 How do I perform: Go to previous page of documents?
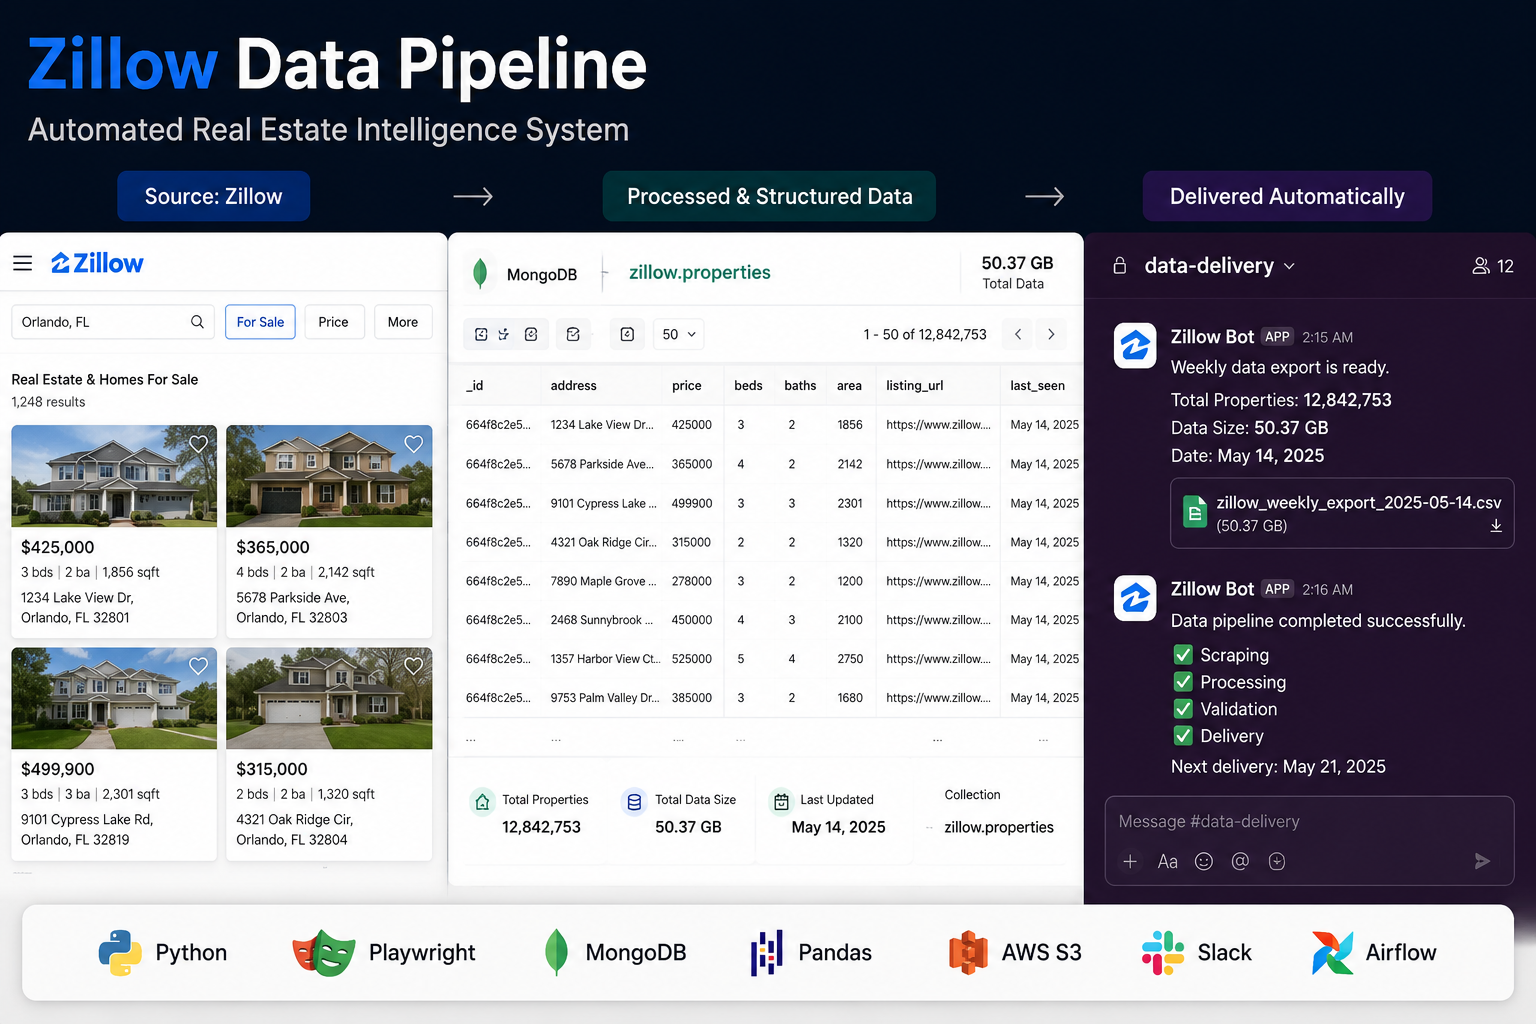tap(1018, 334)
